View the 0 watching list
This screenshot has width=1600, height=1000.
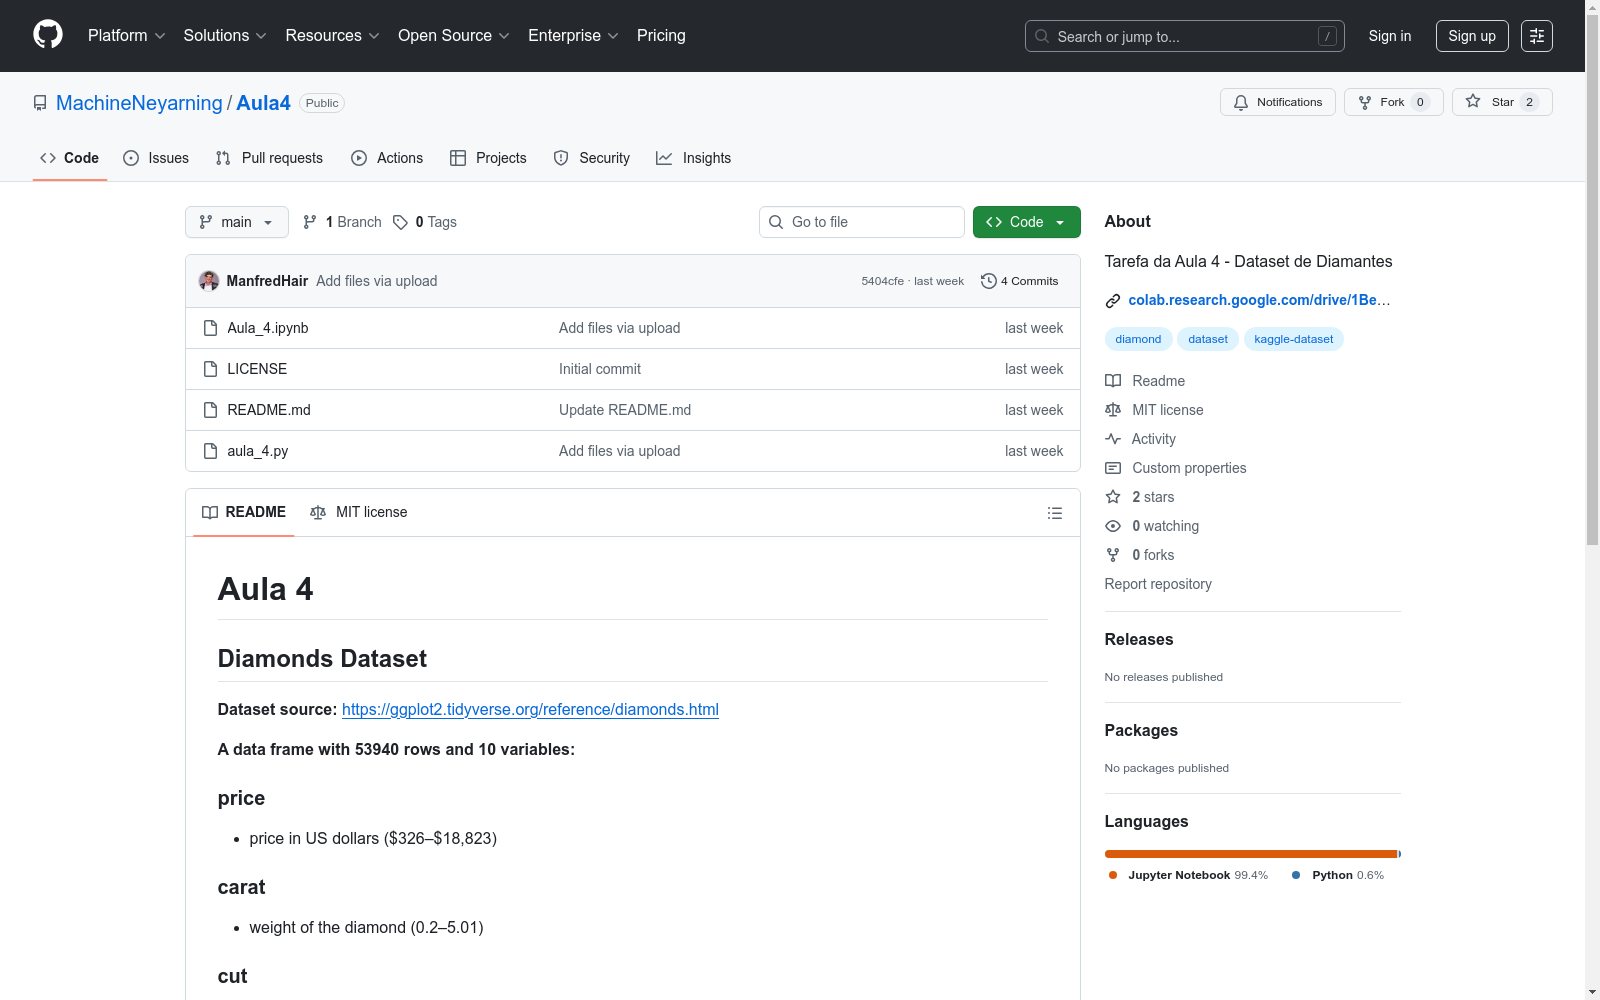point(1152,526)
